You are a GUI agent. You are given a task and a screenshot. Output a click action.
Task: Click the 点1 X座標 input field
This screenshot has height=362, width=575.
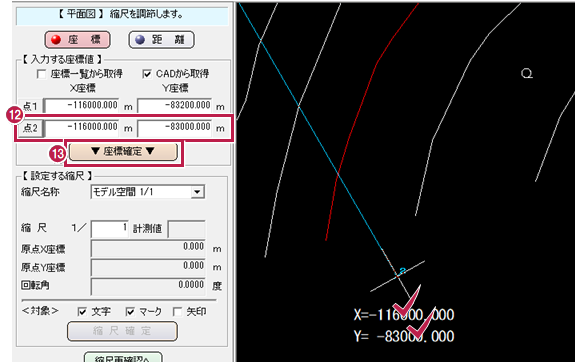pos(81,106)
